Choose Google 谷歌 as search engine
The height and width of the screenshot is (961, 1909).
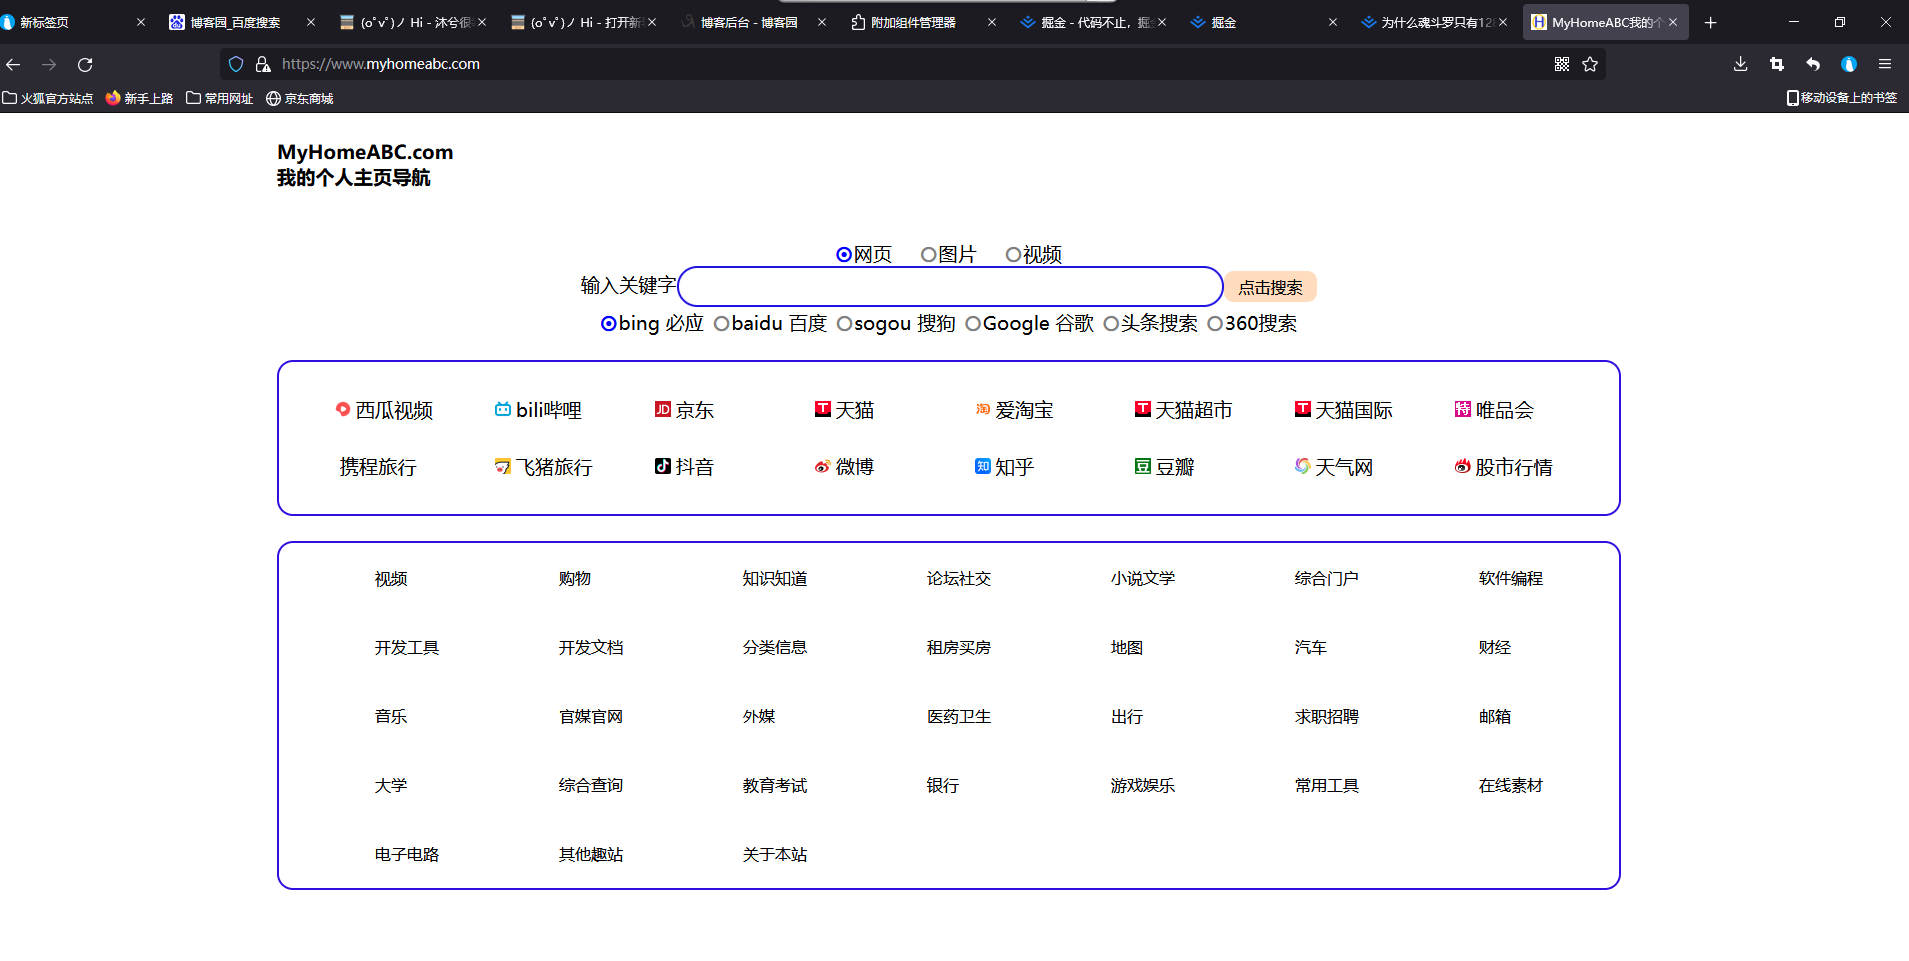[973, 324]
